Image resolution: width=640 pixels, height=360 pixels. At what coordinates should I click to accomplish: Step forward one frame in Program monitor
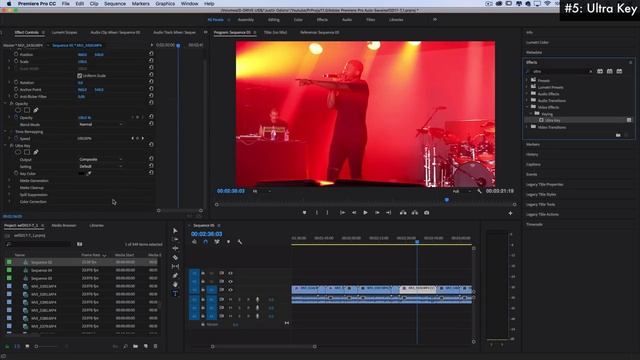click(x=377, y=213)
